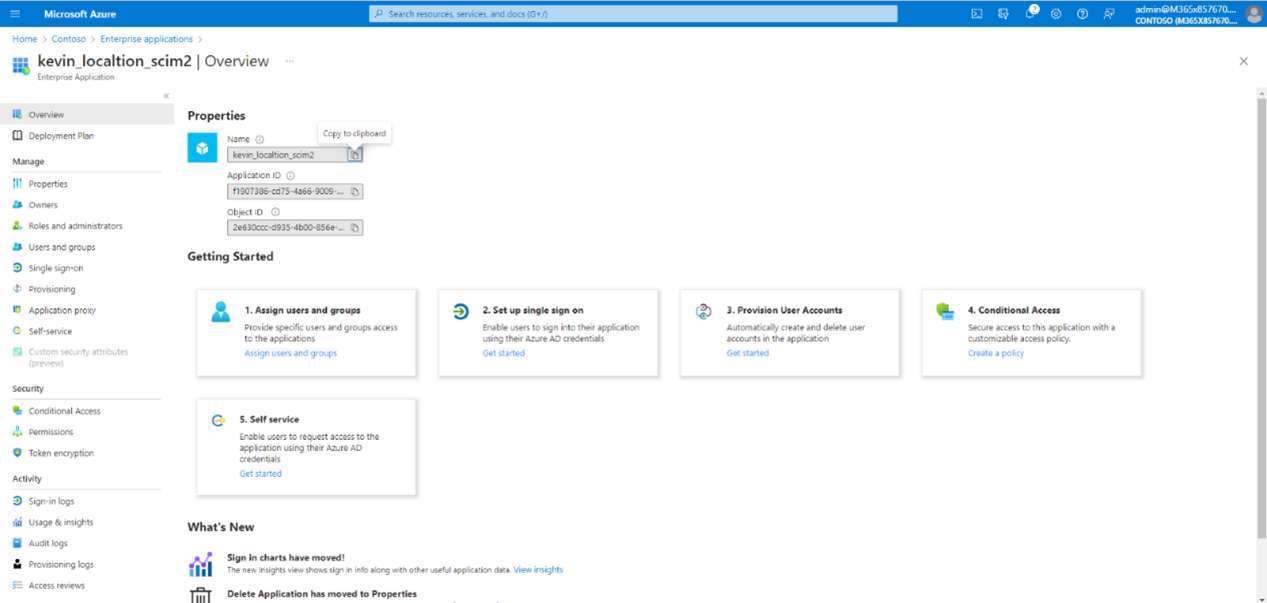This screenshot has height=603, width=1267.
Task: Go to Home breadcrumb
Action: tap(24, 39)
